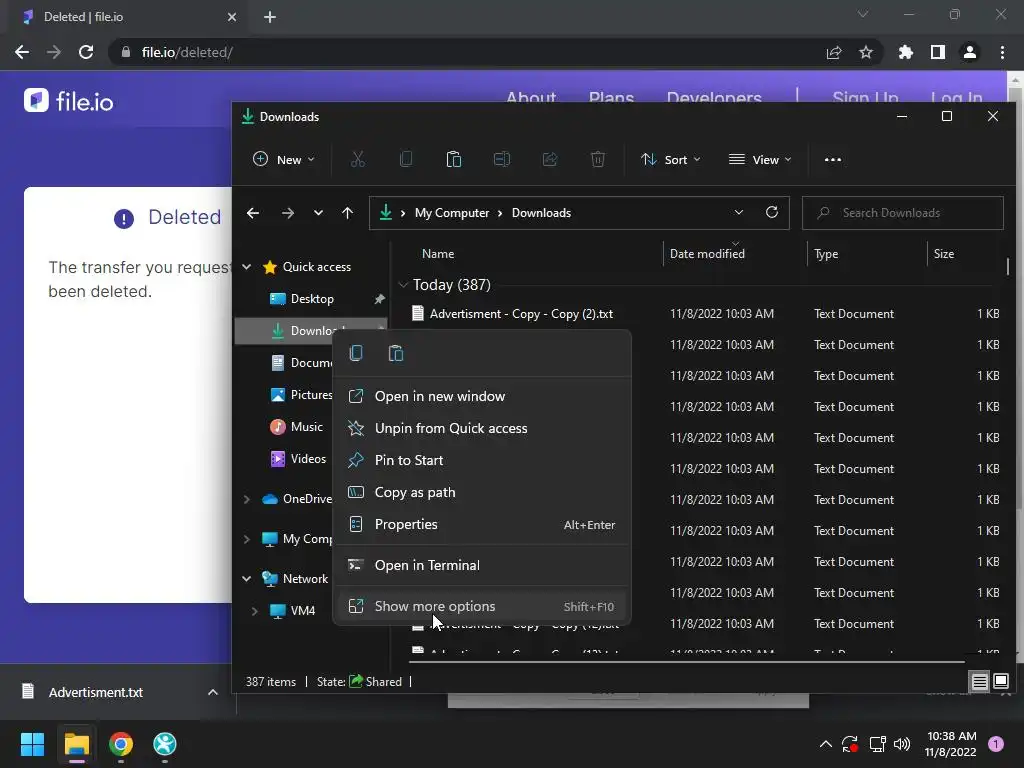Go up one folder level in Explorer
Screen dimensions: 1024x768
tap(347, 213)
